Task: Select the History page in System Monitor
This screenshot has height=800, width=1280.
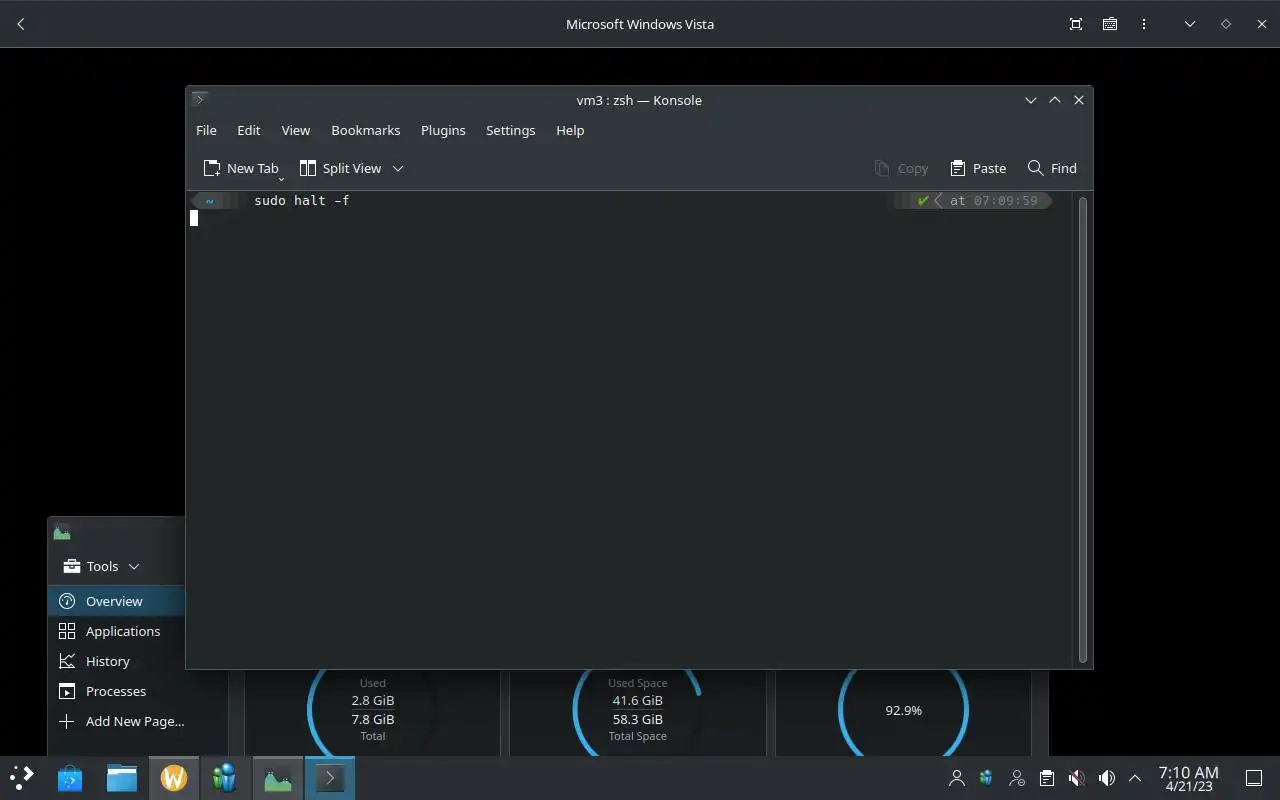Action: (x=116, y=661)
